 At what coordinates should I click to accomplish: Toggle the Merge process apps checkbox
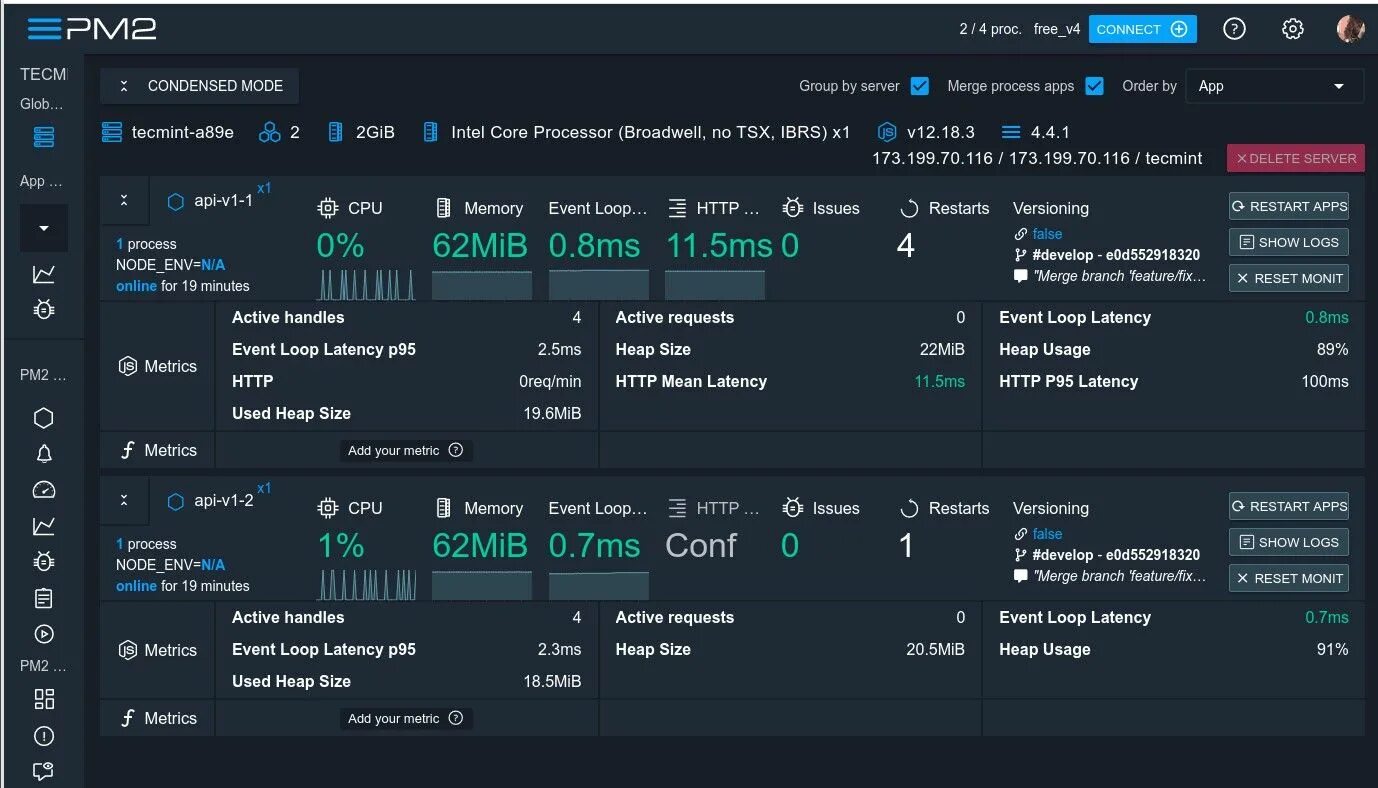click(1094, 86)
